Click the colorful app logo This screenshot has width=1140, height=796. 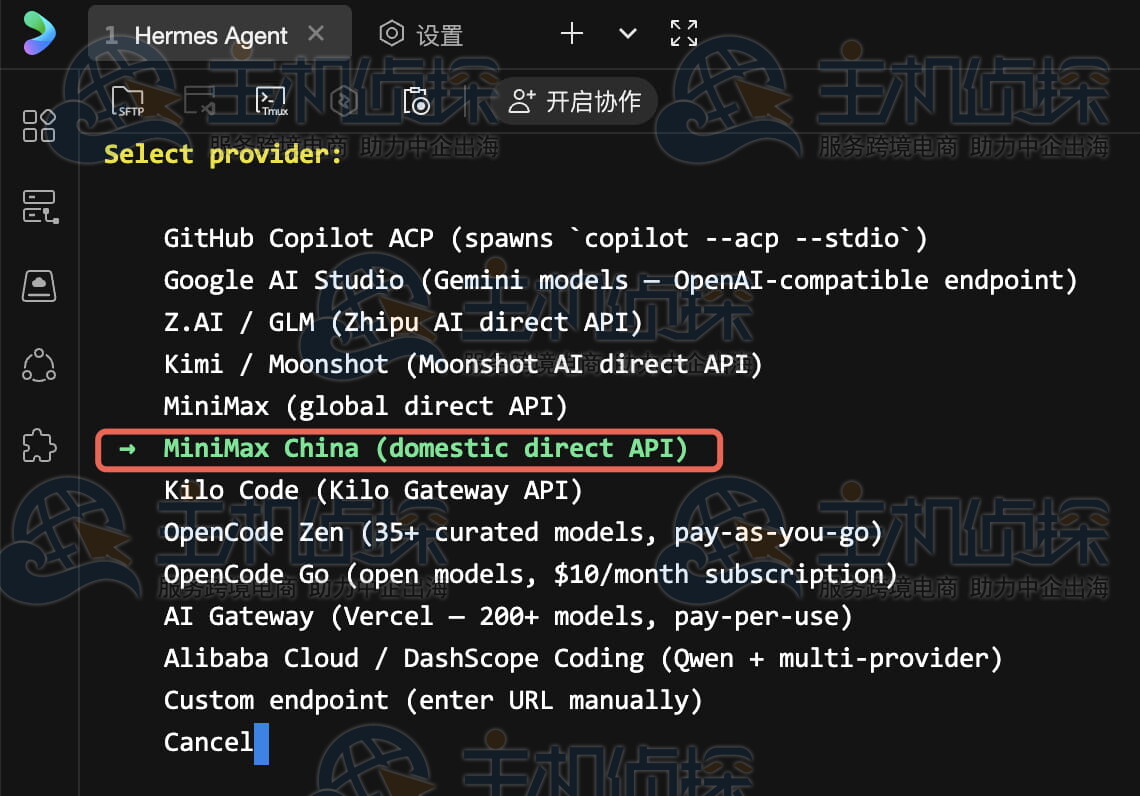[x=39, y=33]
